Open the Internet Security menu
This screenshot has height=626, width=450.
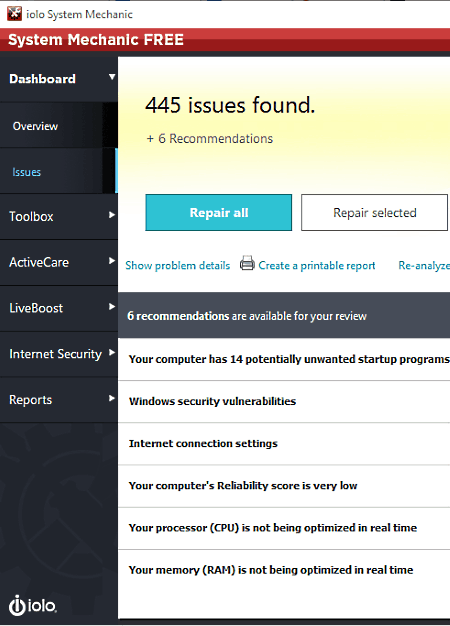pos(59,355)
